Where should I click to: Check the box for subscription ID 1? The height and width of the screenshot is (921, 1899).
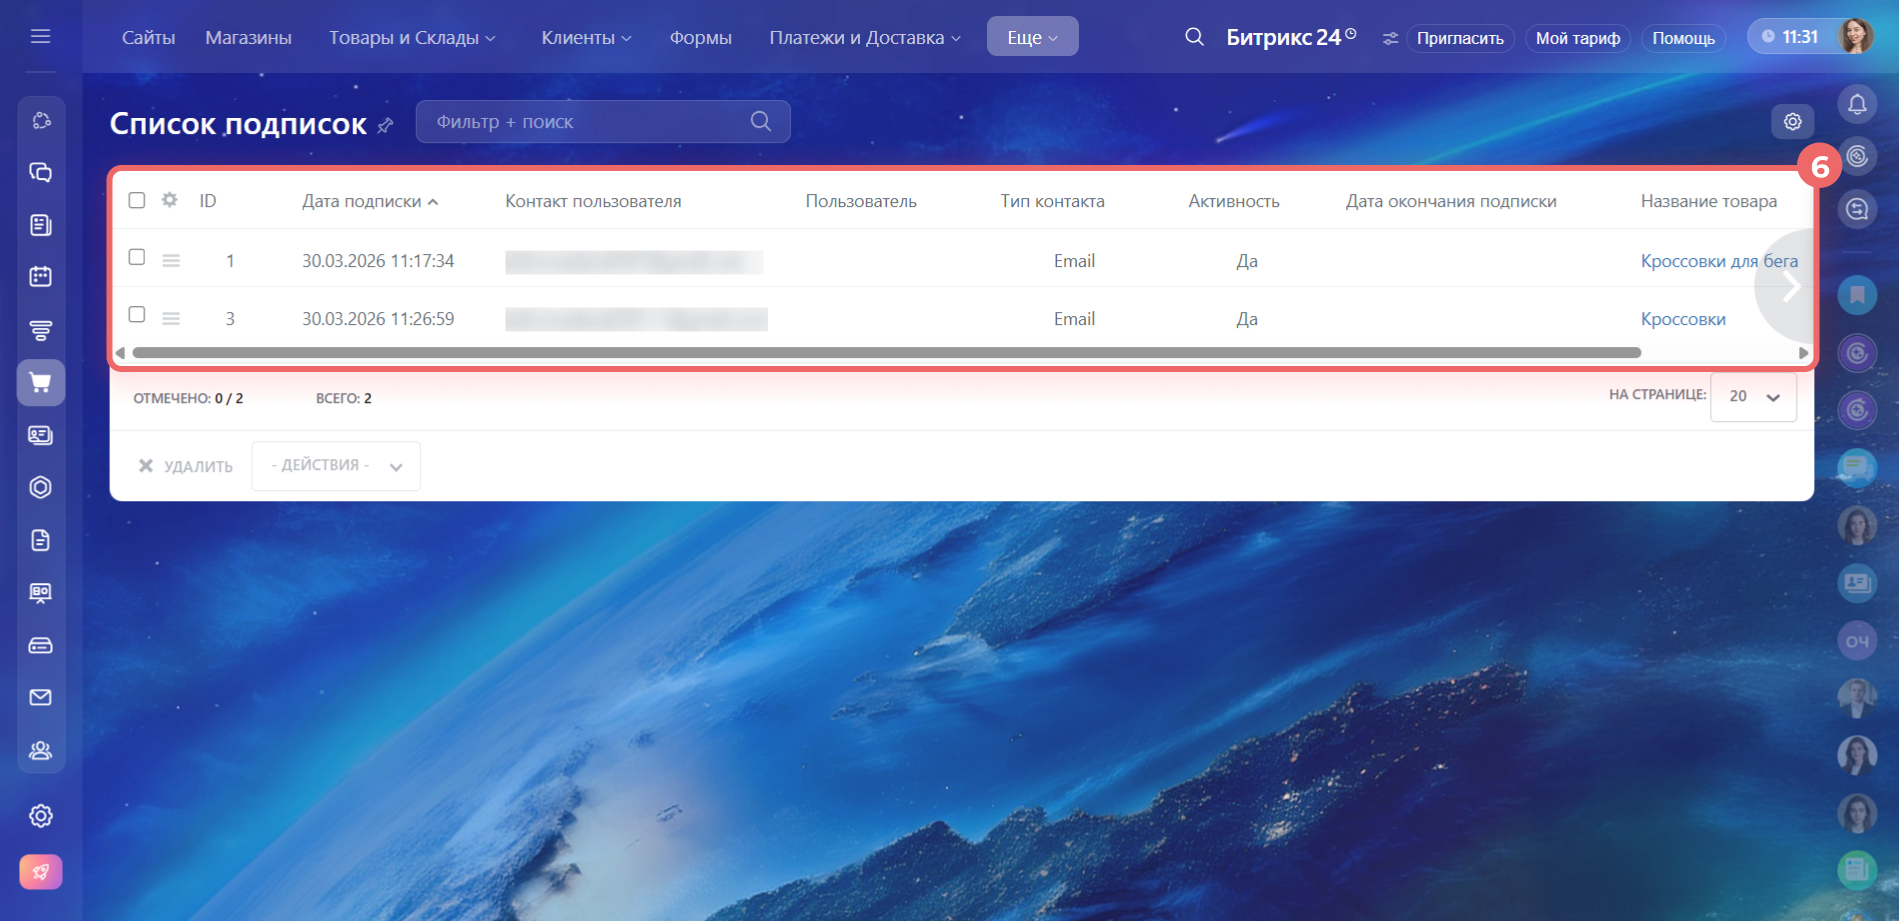pos(137,257)
